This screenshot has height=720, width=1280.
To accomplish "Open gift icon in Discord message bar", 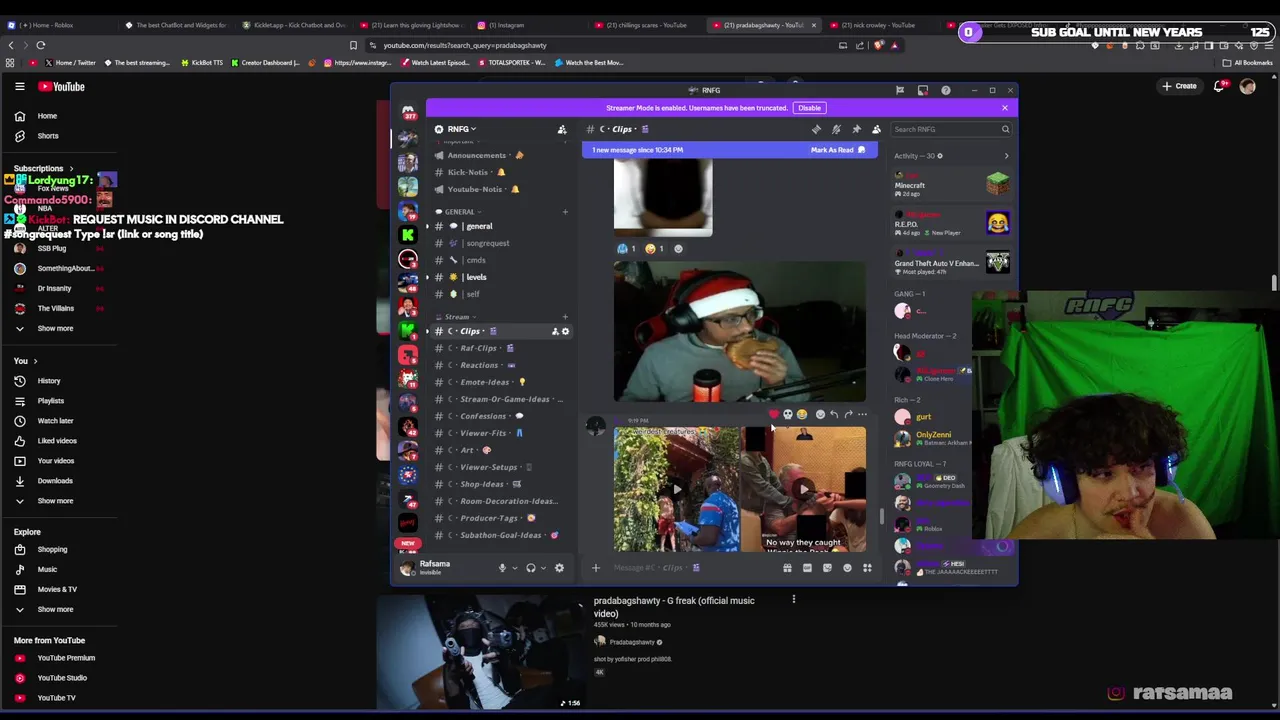I will point(787,568).
